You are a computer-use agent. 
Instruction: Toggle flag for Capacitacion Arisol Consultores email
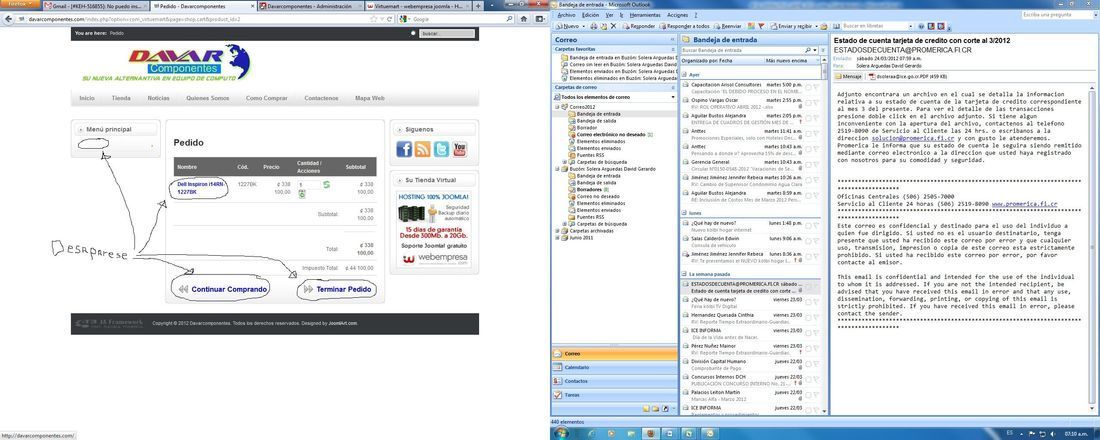click(816, 87)
